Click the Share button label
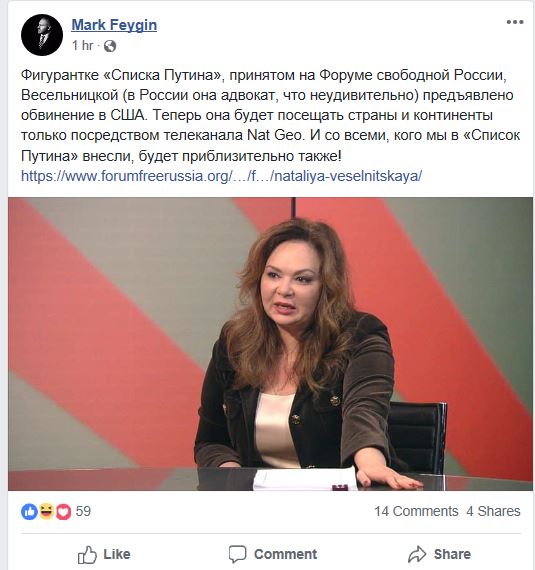This screenshot has width=535, height=570. click(x=452, y=554)
